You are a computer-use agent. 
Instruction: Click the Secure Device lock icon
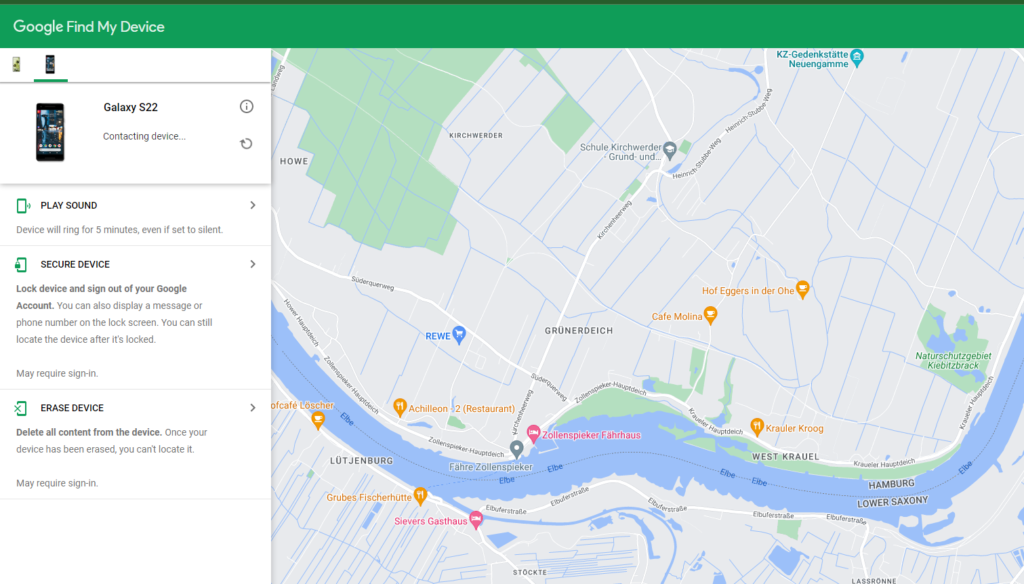click(x=21, y=265)
